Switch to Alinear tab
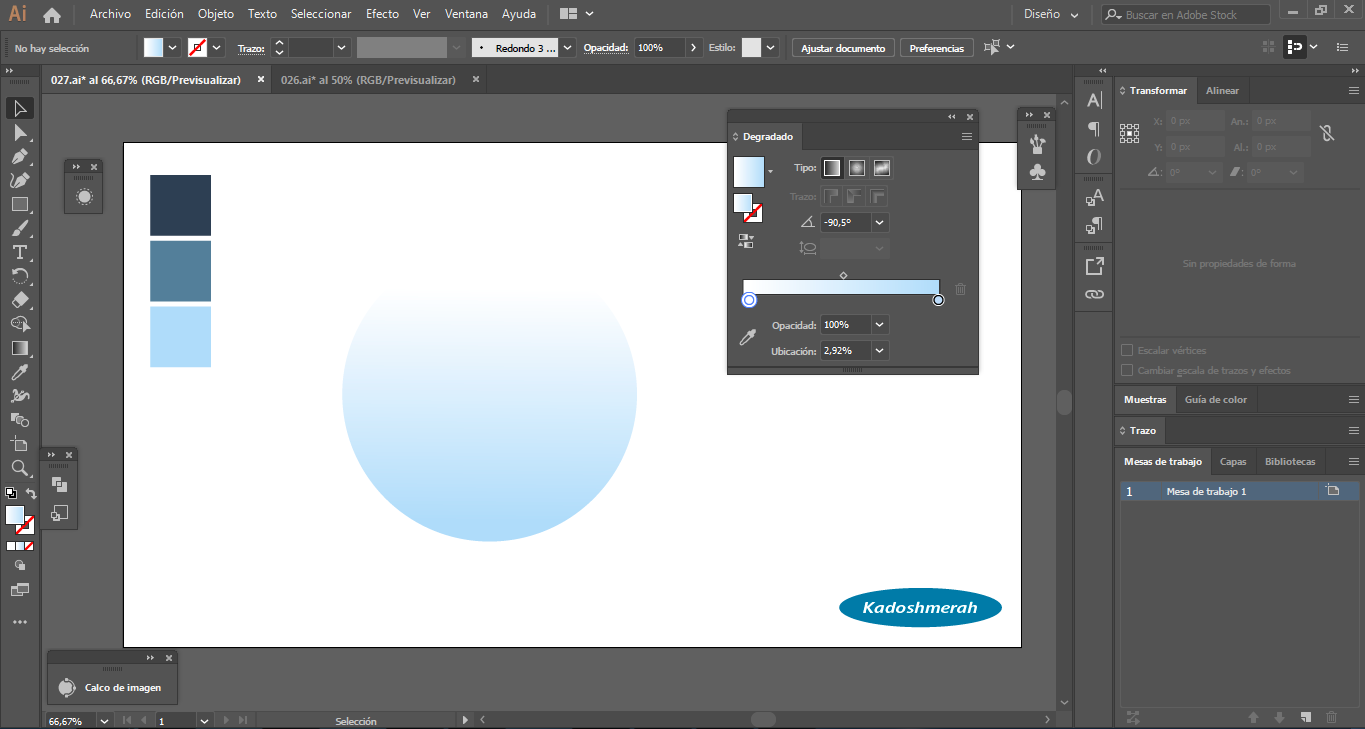Image resolution: width=1365 pixels, height=729 pixels. pos(1222,91)
